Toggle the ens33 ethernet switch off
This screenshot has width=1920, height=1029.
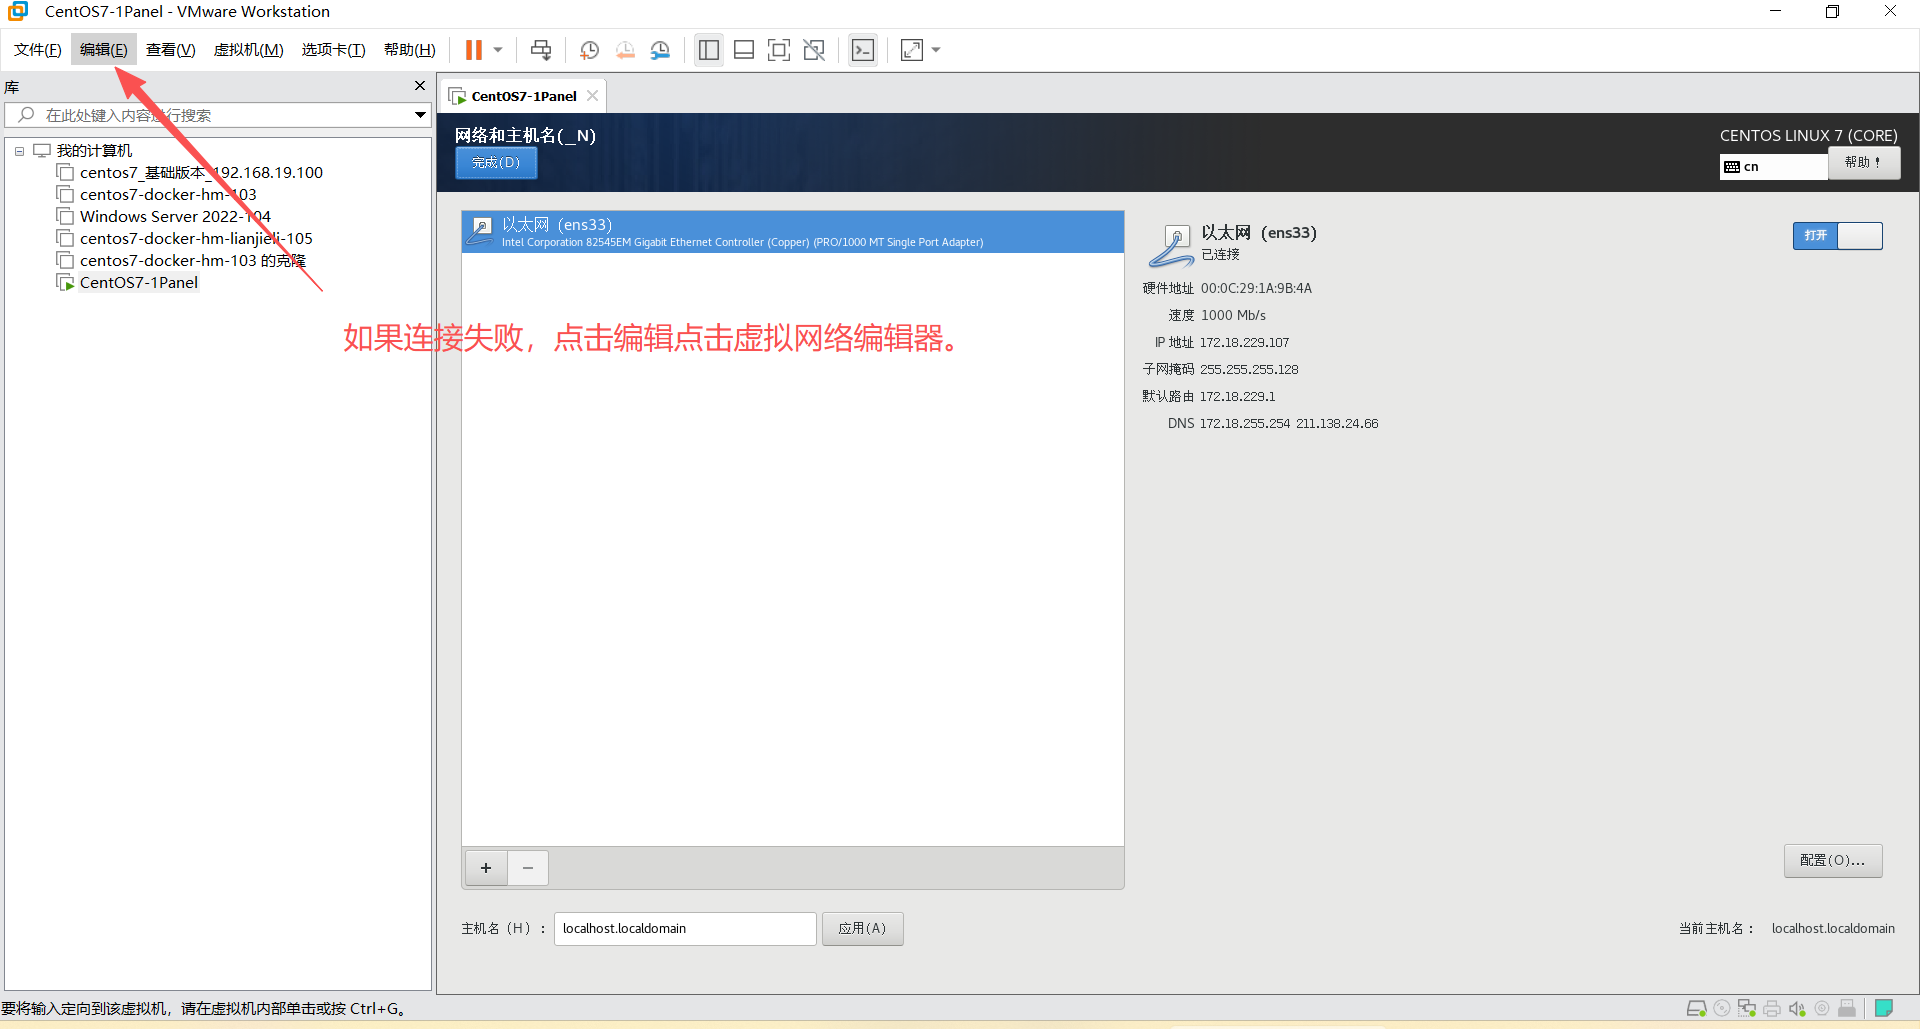pos(1837,235)
